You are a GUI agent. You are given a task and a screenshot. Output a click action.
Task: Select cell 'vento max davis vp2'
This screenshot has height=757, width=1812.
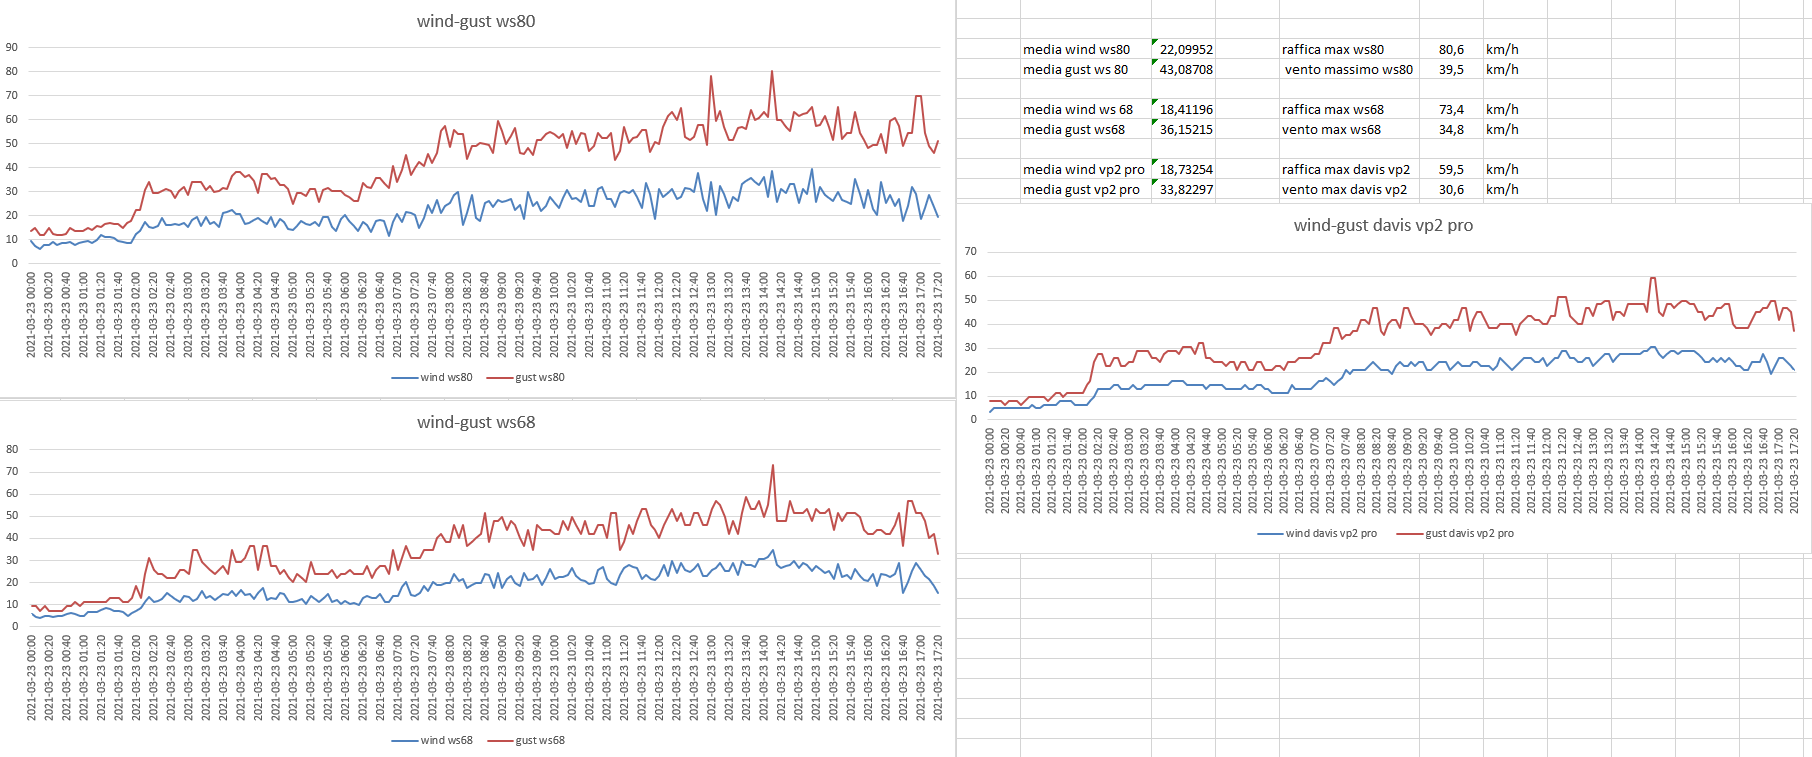[x=1349, y=189]
